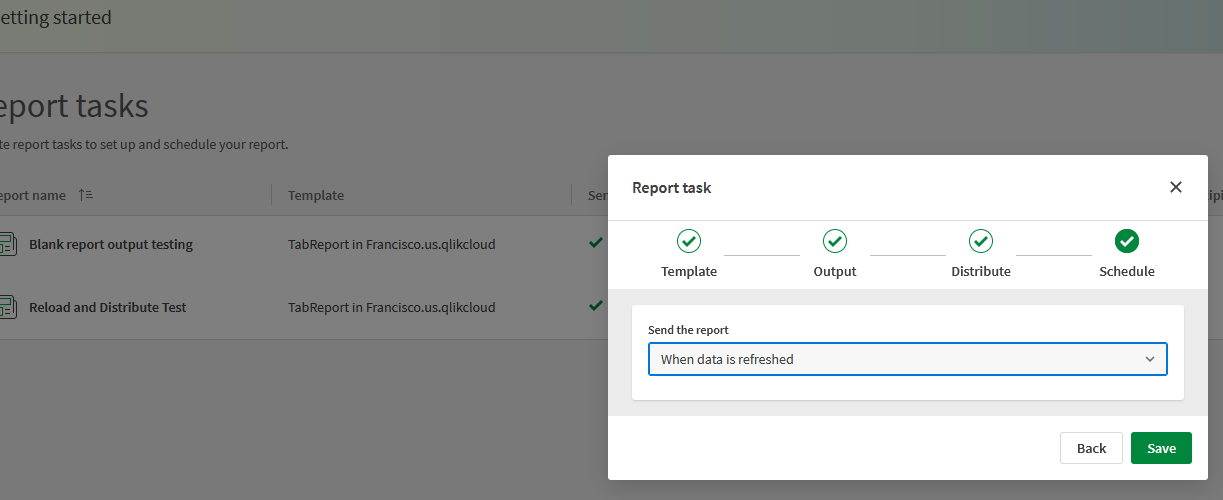Screen dimensions: 1223x500
Task: Click the Schedule step checkmark icon
Action: click(1127, 241)
